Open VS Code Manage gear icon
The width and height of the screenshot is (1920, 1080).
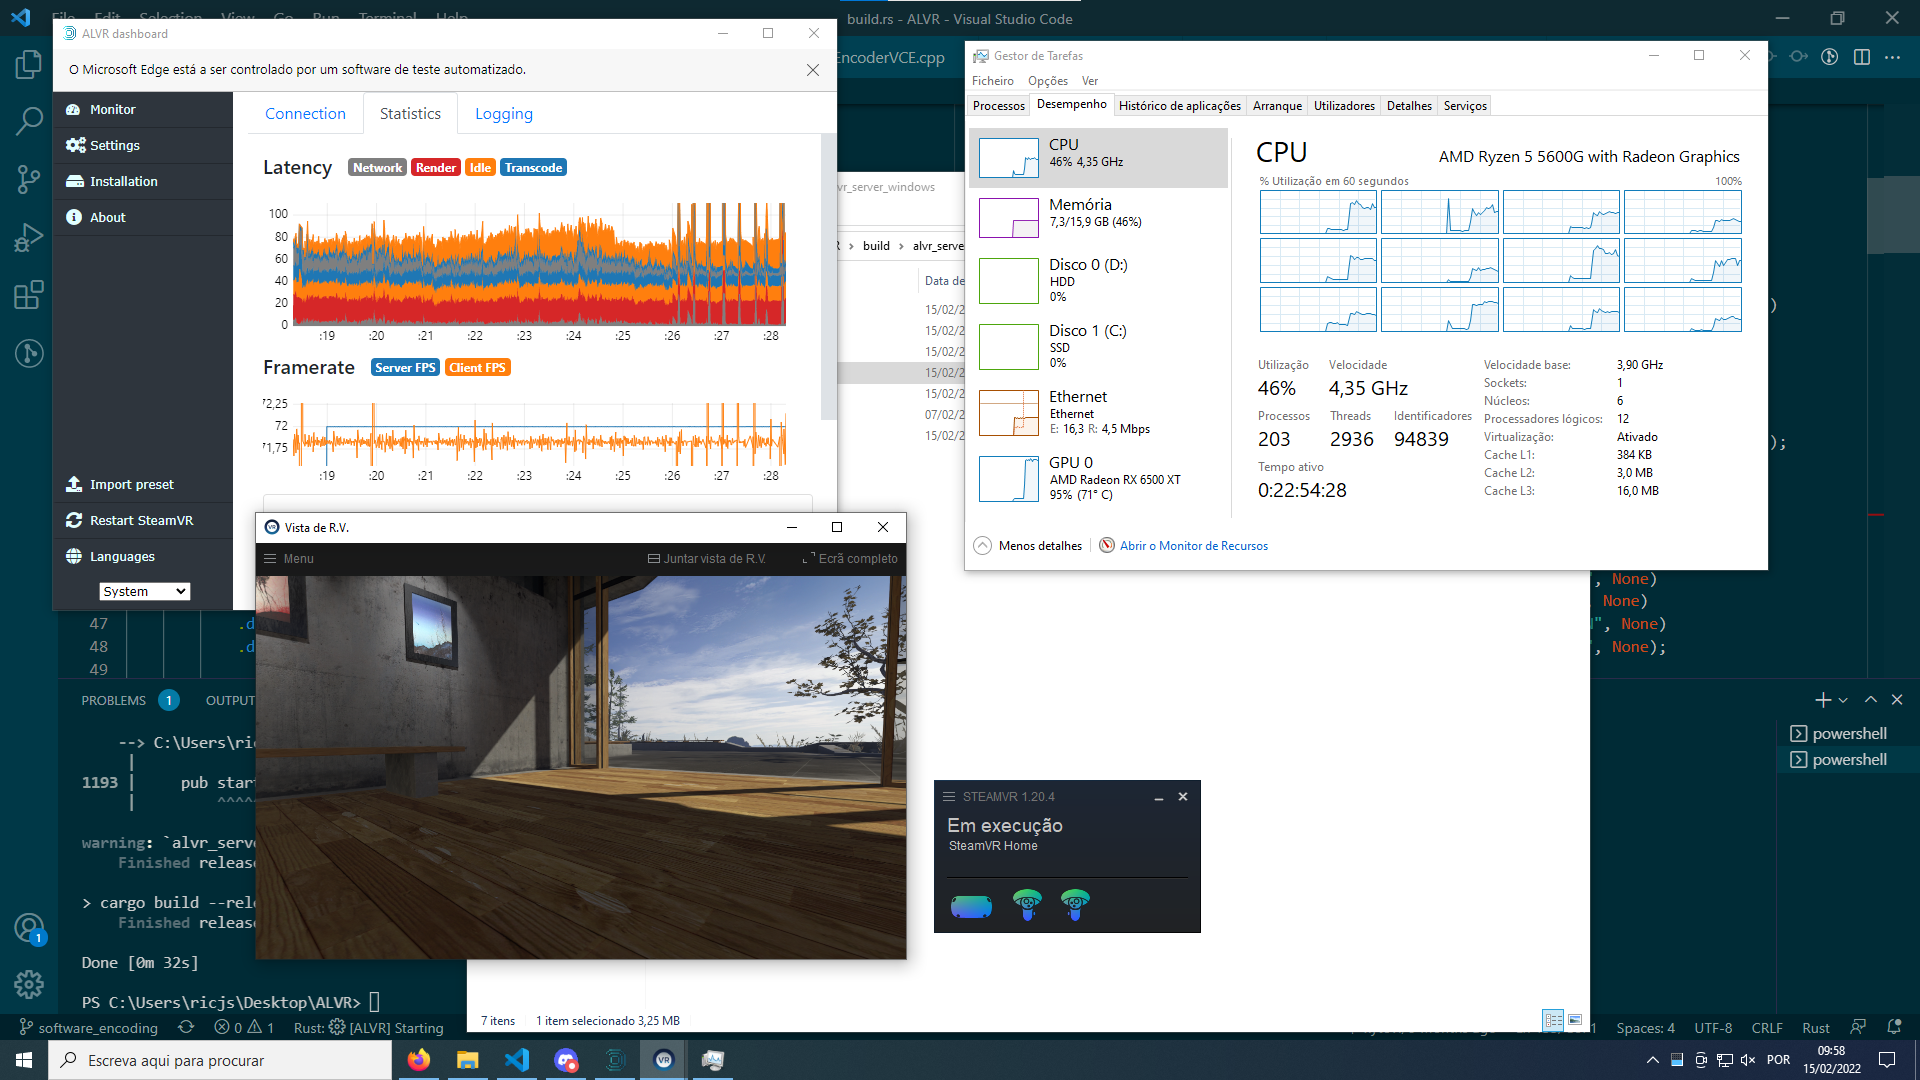29,984
